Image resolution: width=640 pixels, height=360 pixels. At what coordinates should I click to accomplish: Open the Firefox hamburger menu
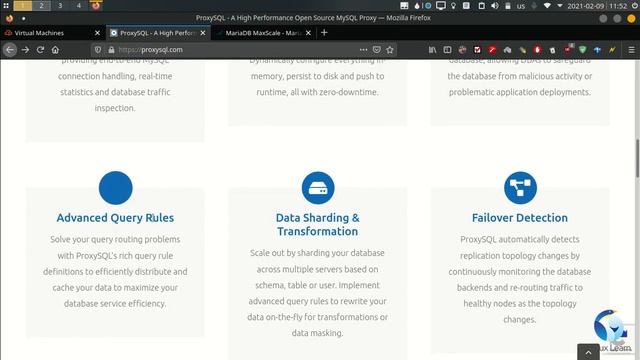631,50
